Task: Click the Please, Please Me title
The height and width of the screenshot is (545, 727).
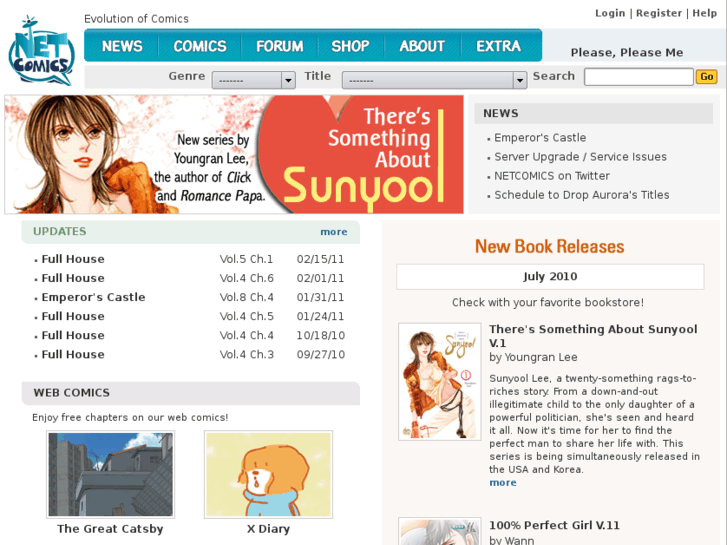Action: coord(627,52)
